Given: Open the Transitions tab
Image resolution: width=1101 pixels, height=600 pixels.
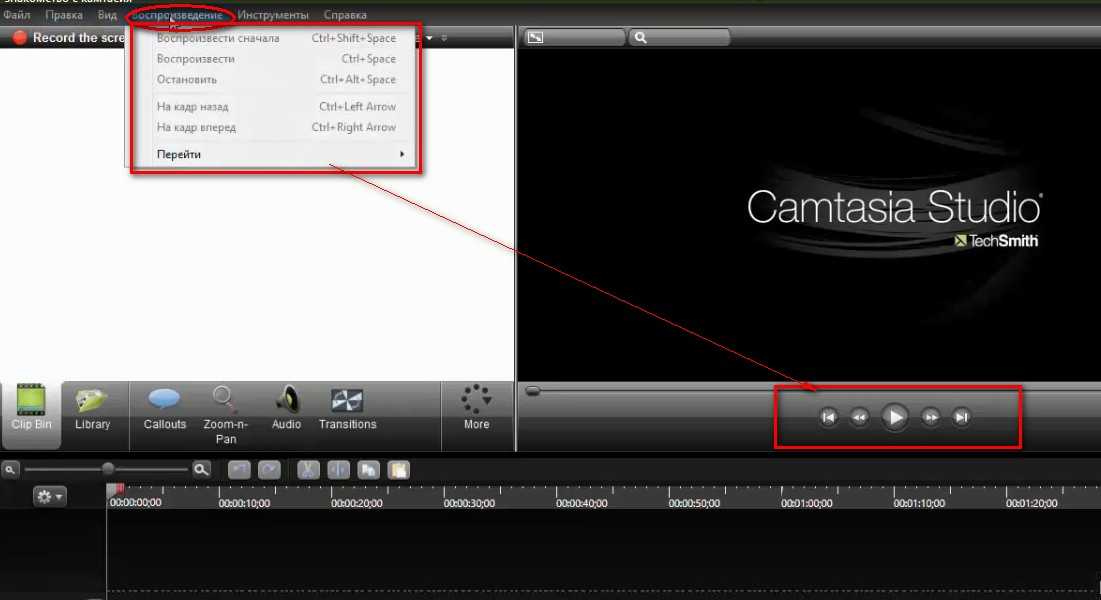Looking at the screenshot, I should click(x=347, y=409).
